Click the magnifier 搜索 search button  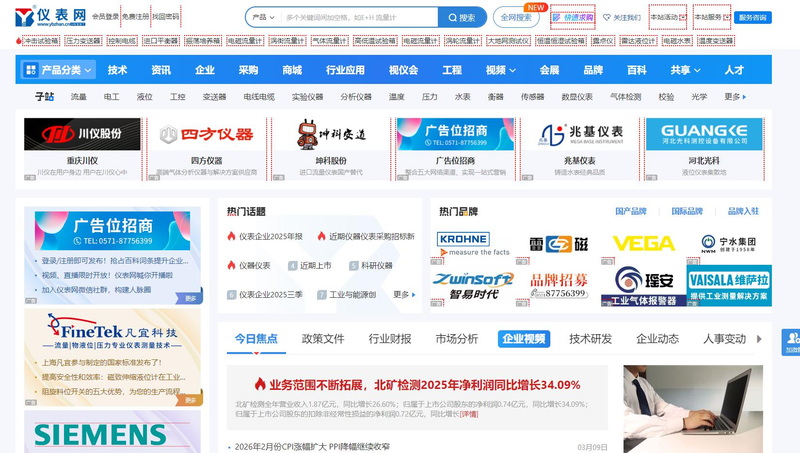pyautogui.click(x=462, y=17)
